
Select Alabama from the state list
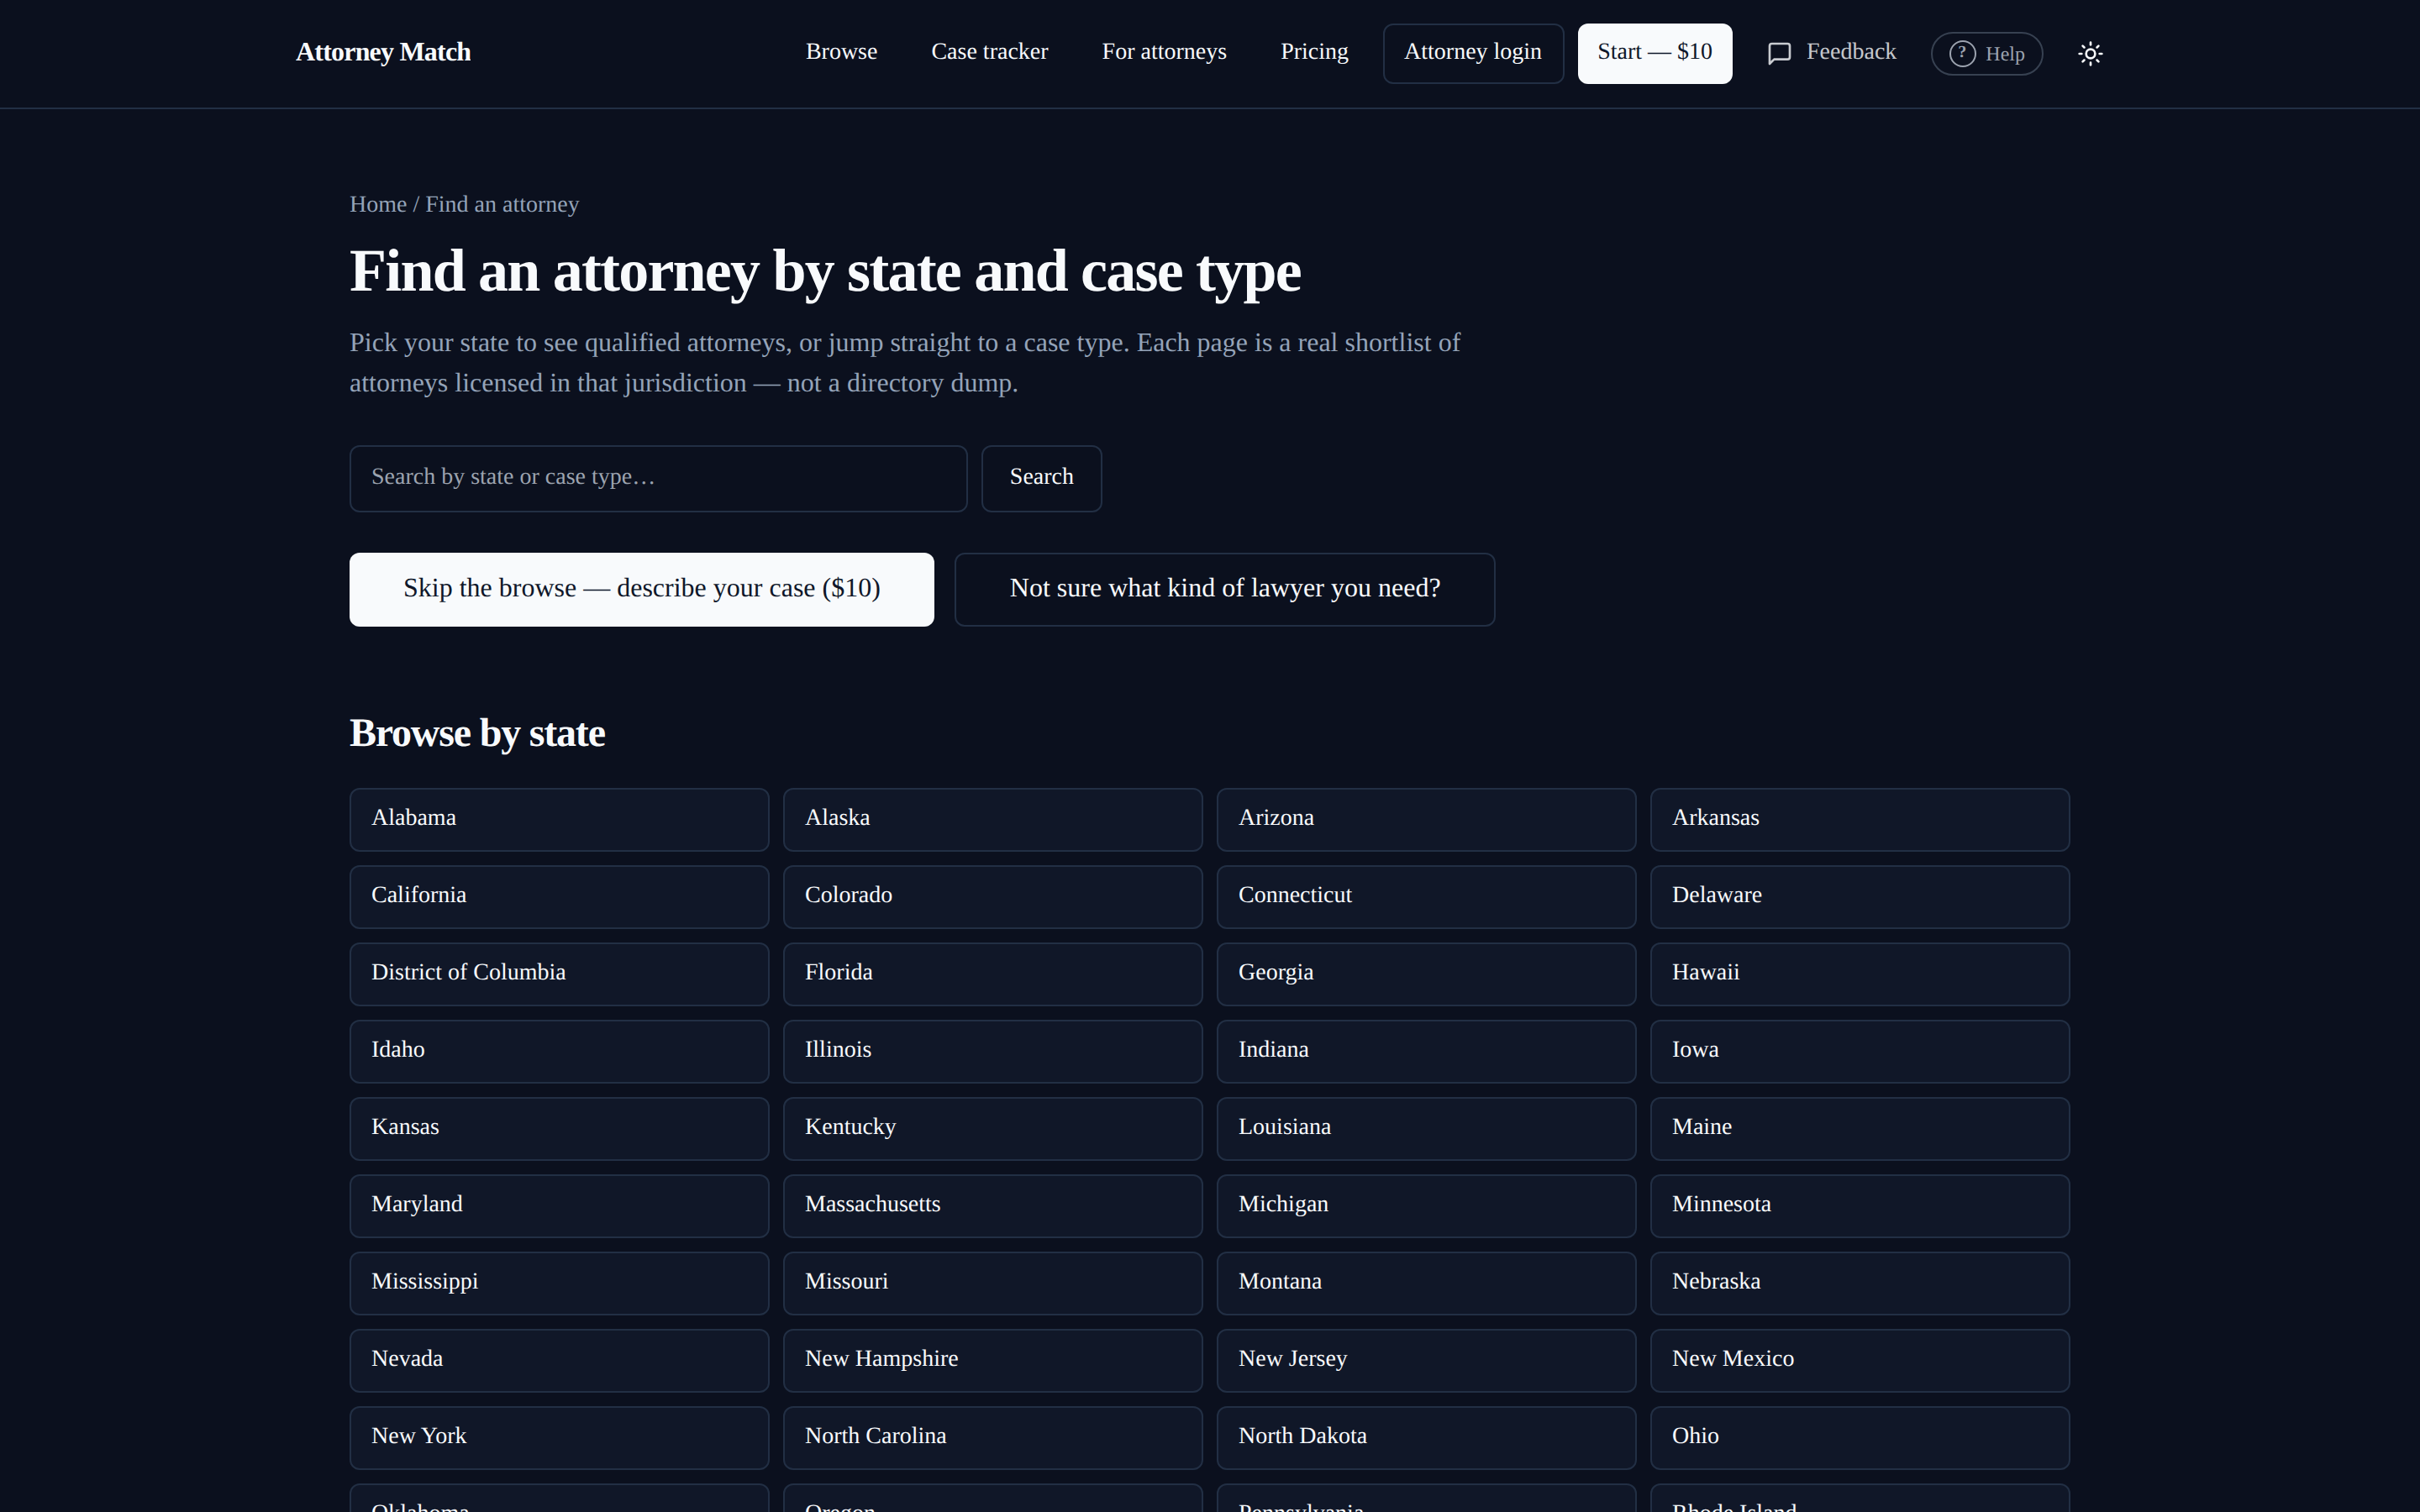click(x=559, y=819)
